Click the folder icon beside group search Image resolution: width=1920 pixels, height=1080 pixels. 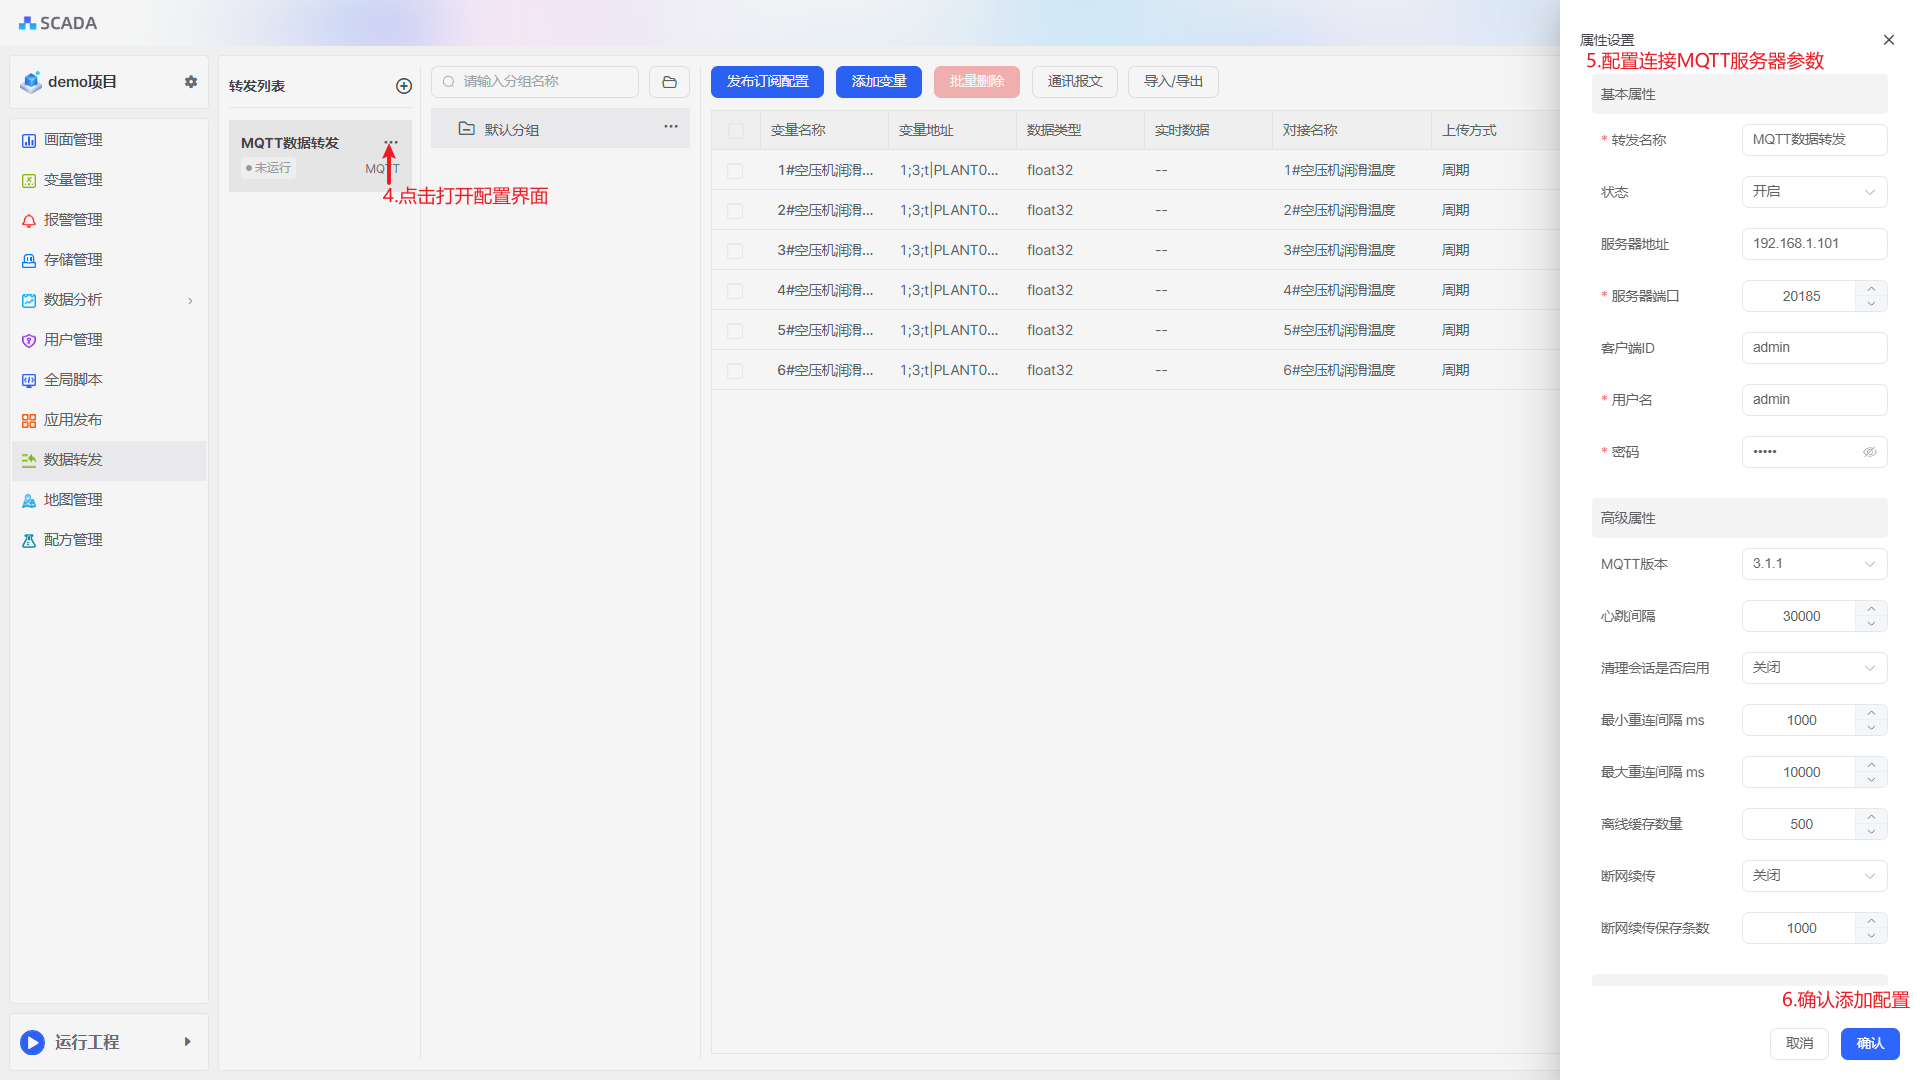point(669,82)
